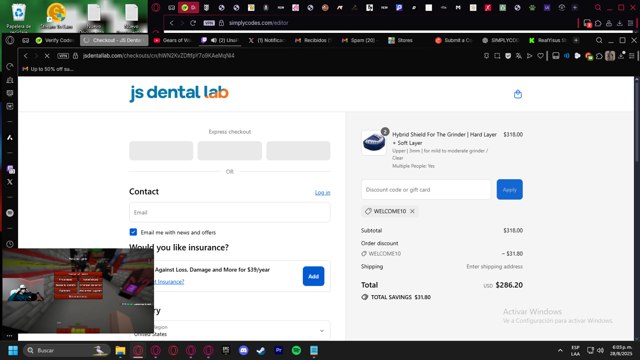Image resolution: width=640 pixels, height=360 pixels.
Task: Uncheck Email me with news and offers
Action: coord(133,232)
